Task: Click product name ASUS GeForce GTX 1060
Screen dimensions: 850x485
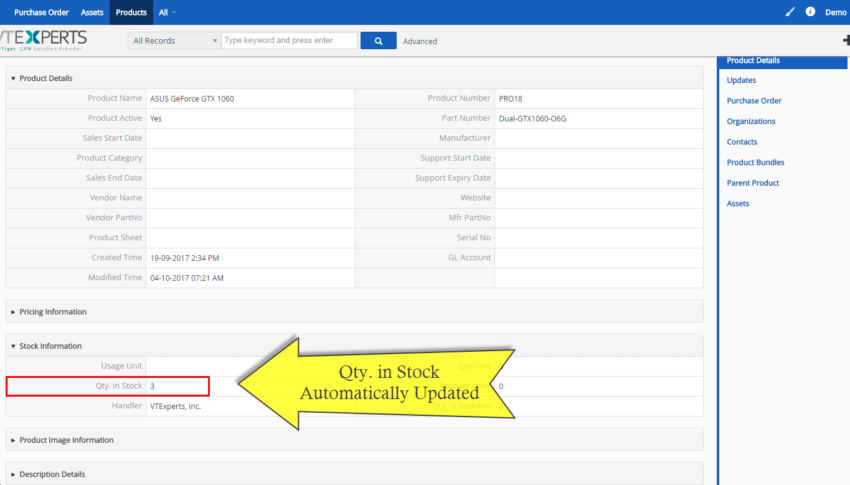Action: 192,99
